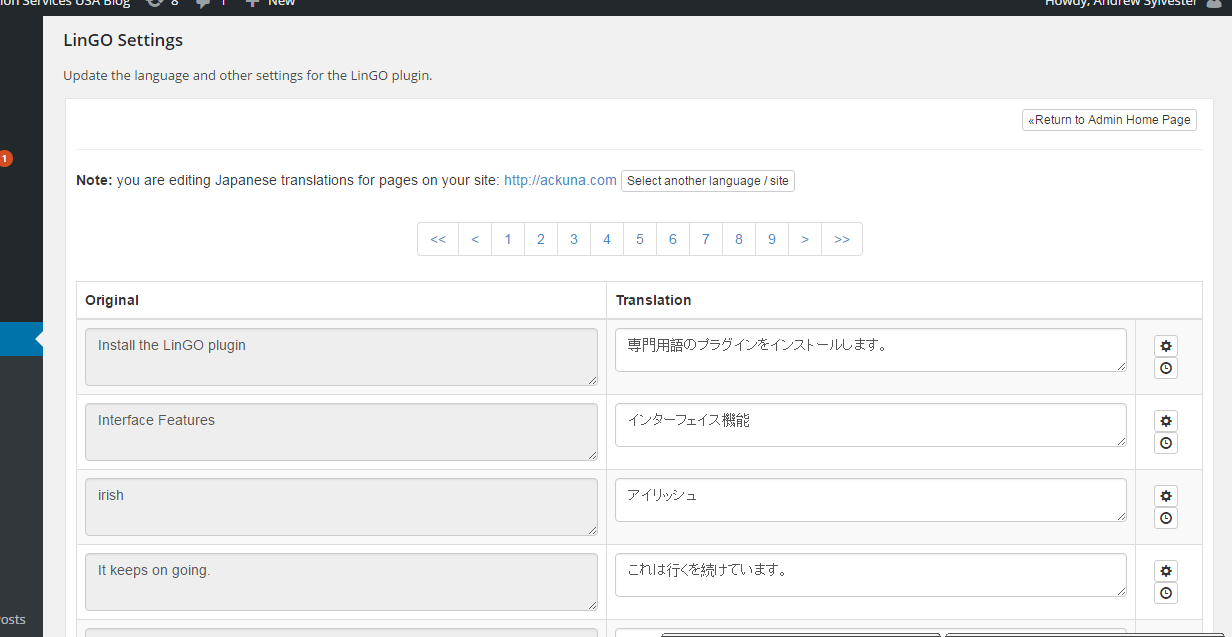This screenshot has width=1232, height=637.
Task: Jump to last page with >> button
Action: click(842, 239)
